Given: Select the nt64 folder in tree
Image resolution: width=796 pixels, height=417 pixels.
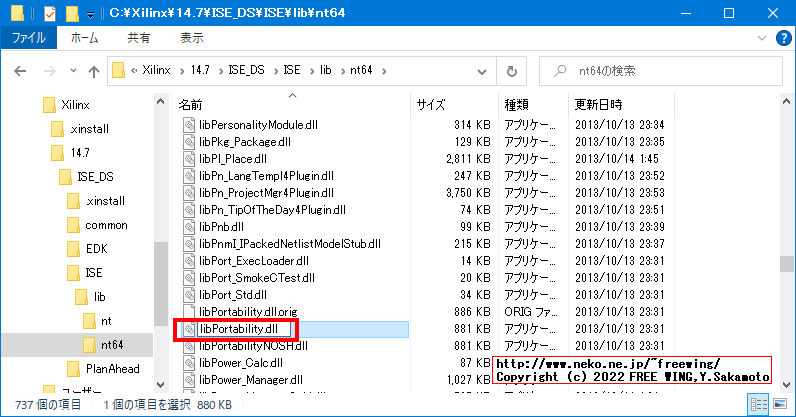Looking at the screenshot, I should click(x=112, y=345).
